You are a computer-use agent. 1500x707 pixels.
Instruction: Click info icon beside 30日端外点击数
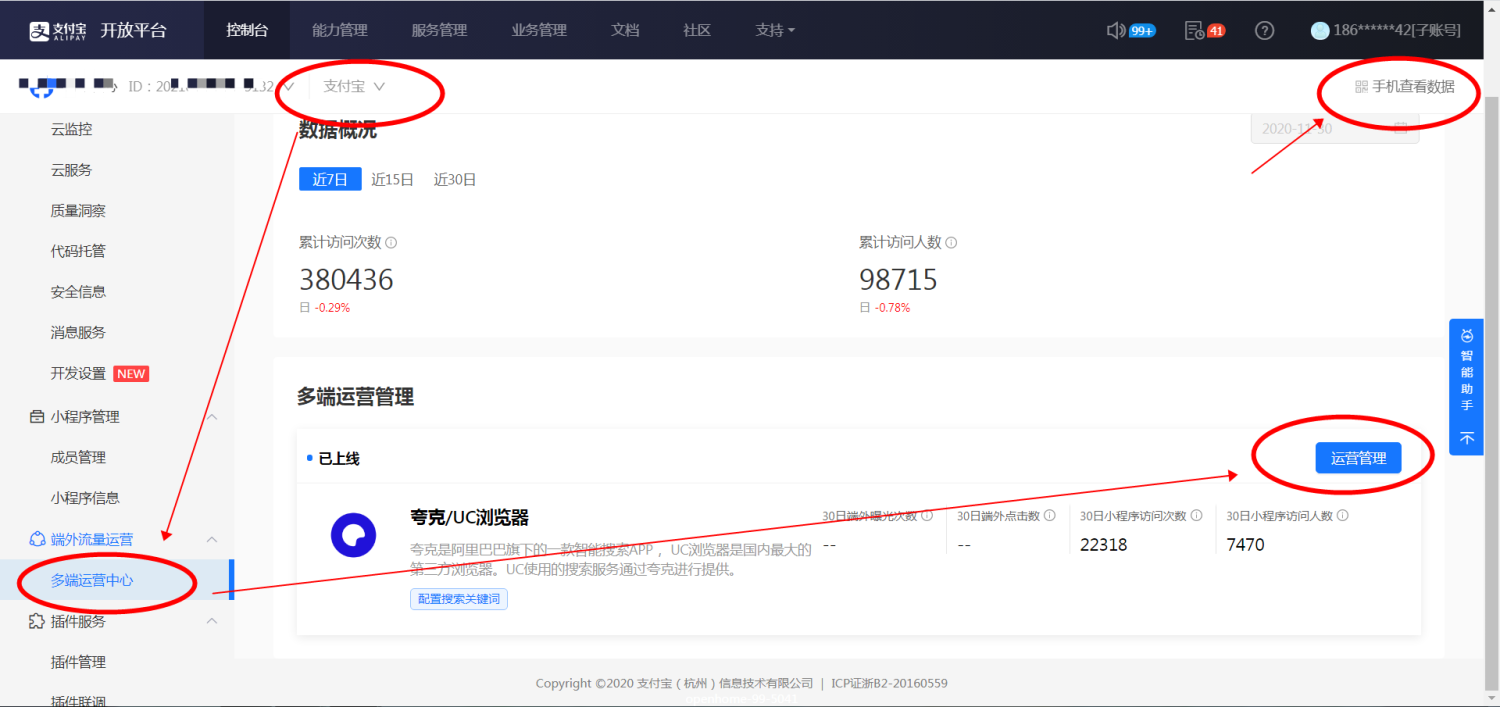(x=1049, y=516)
